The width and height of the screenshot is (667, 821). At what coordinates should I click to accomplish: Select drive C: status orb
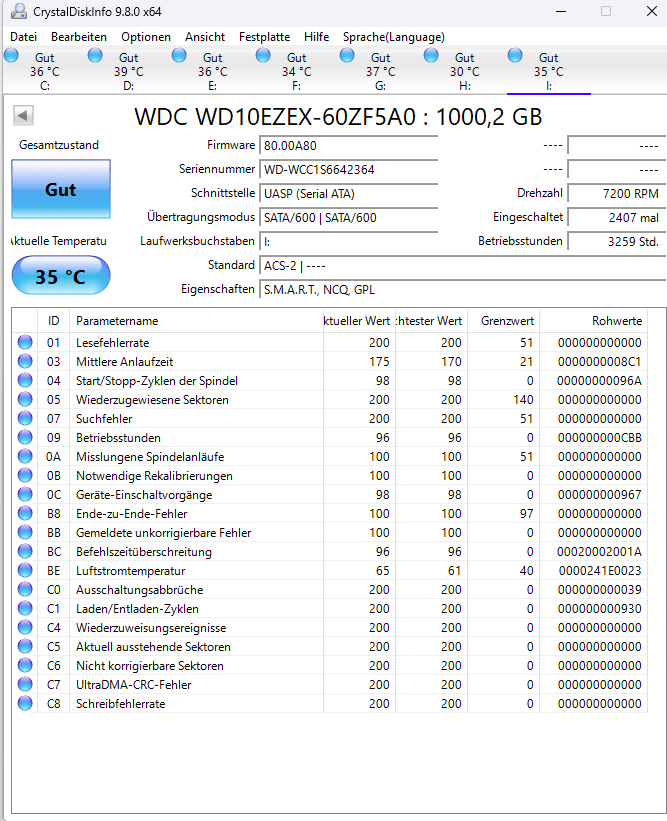click(11, 56)
